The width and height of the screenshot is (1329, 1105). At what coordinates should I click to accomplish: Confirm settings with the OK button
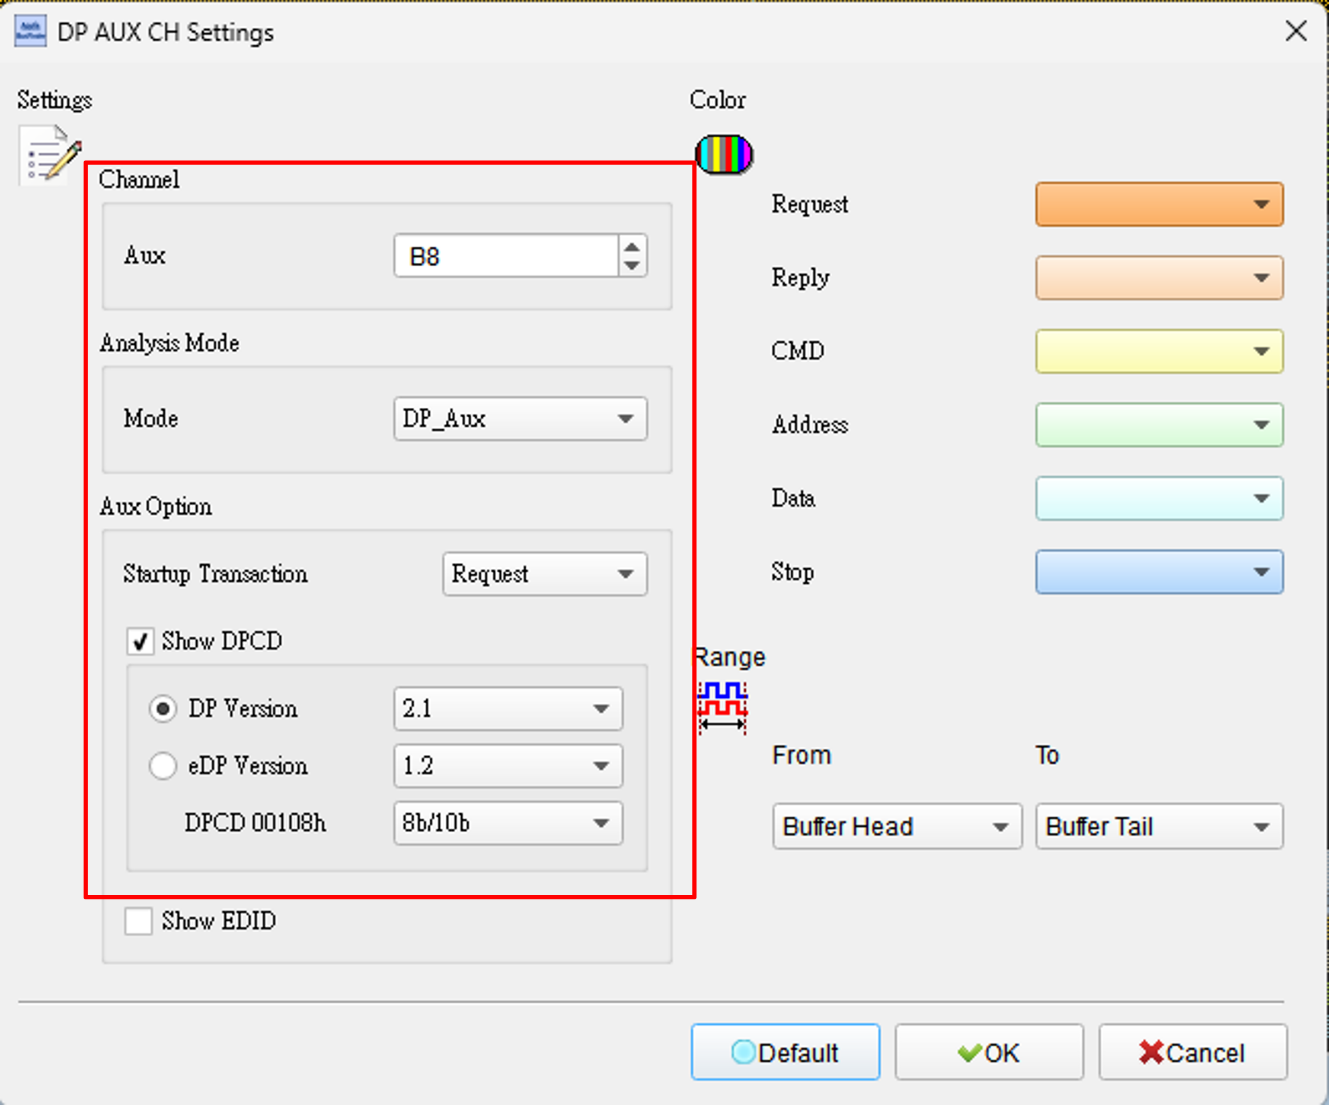pyautogui.click(x=989, y=1052)
